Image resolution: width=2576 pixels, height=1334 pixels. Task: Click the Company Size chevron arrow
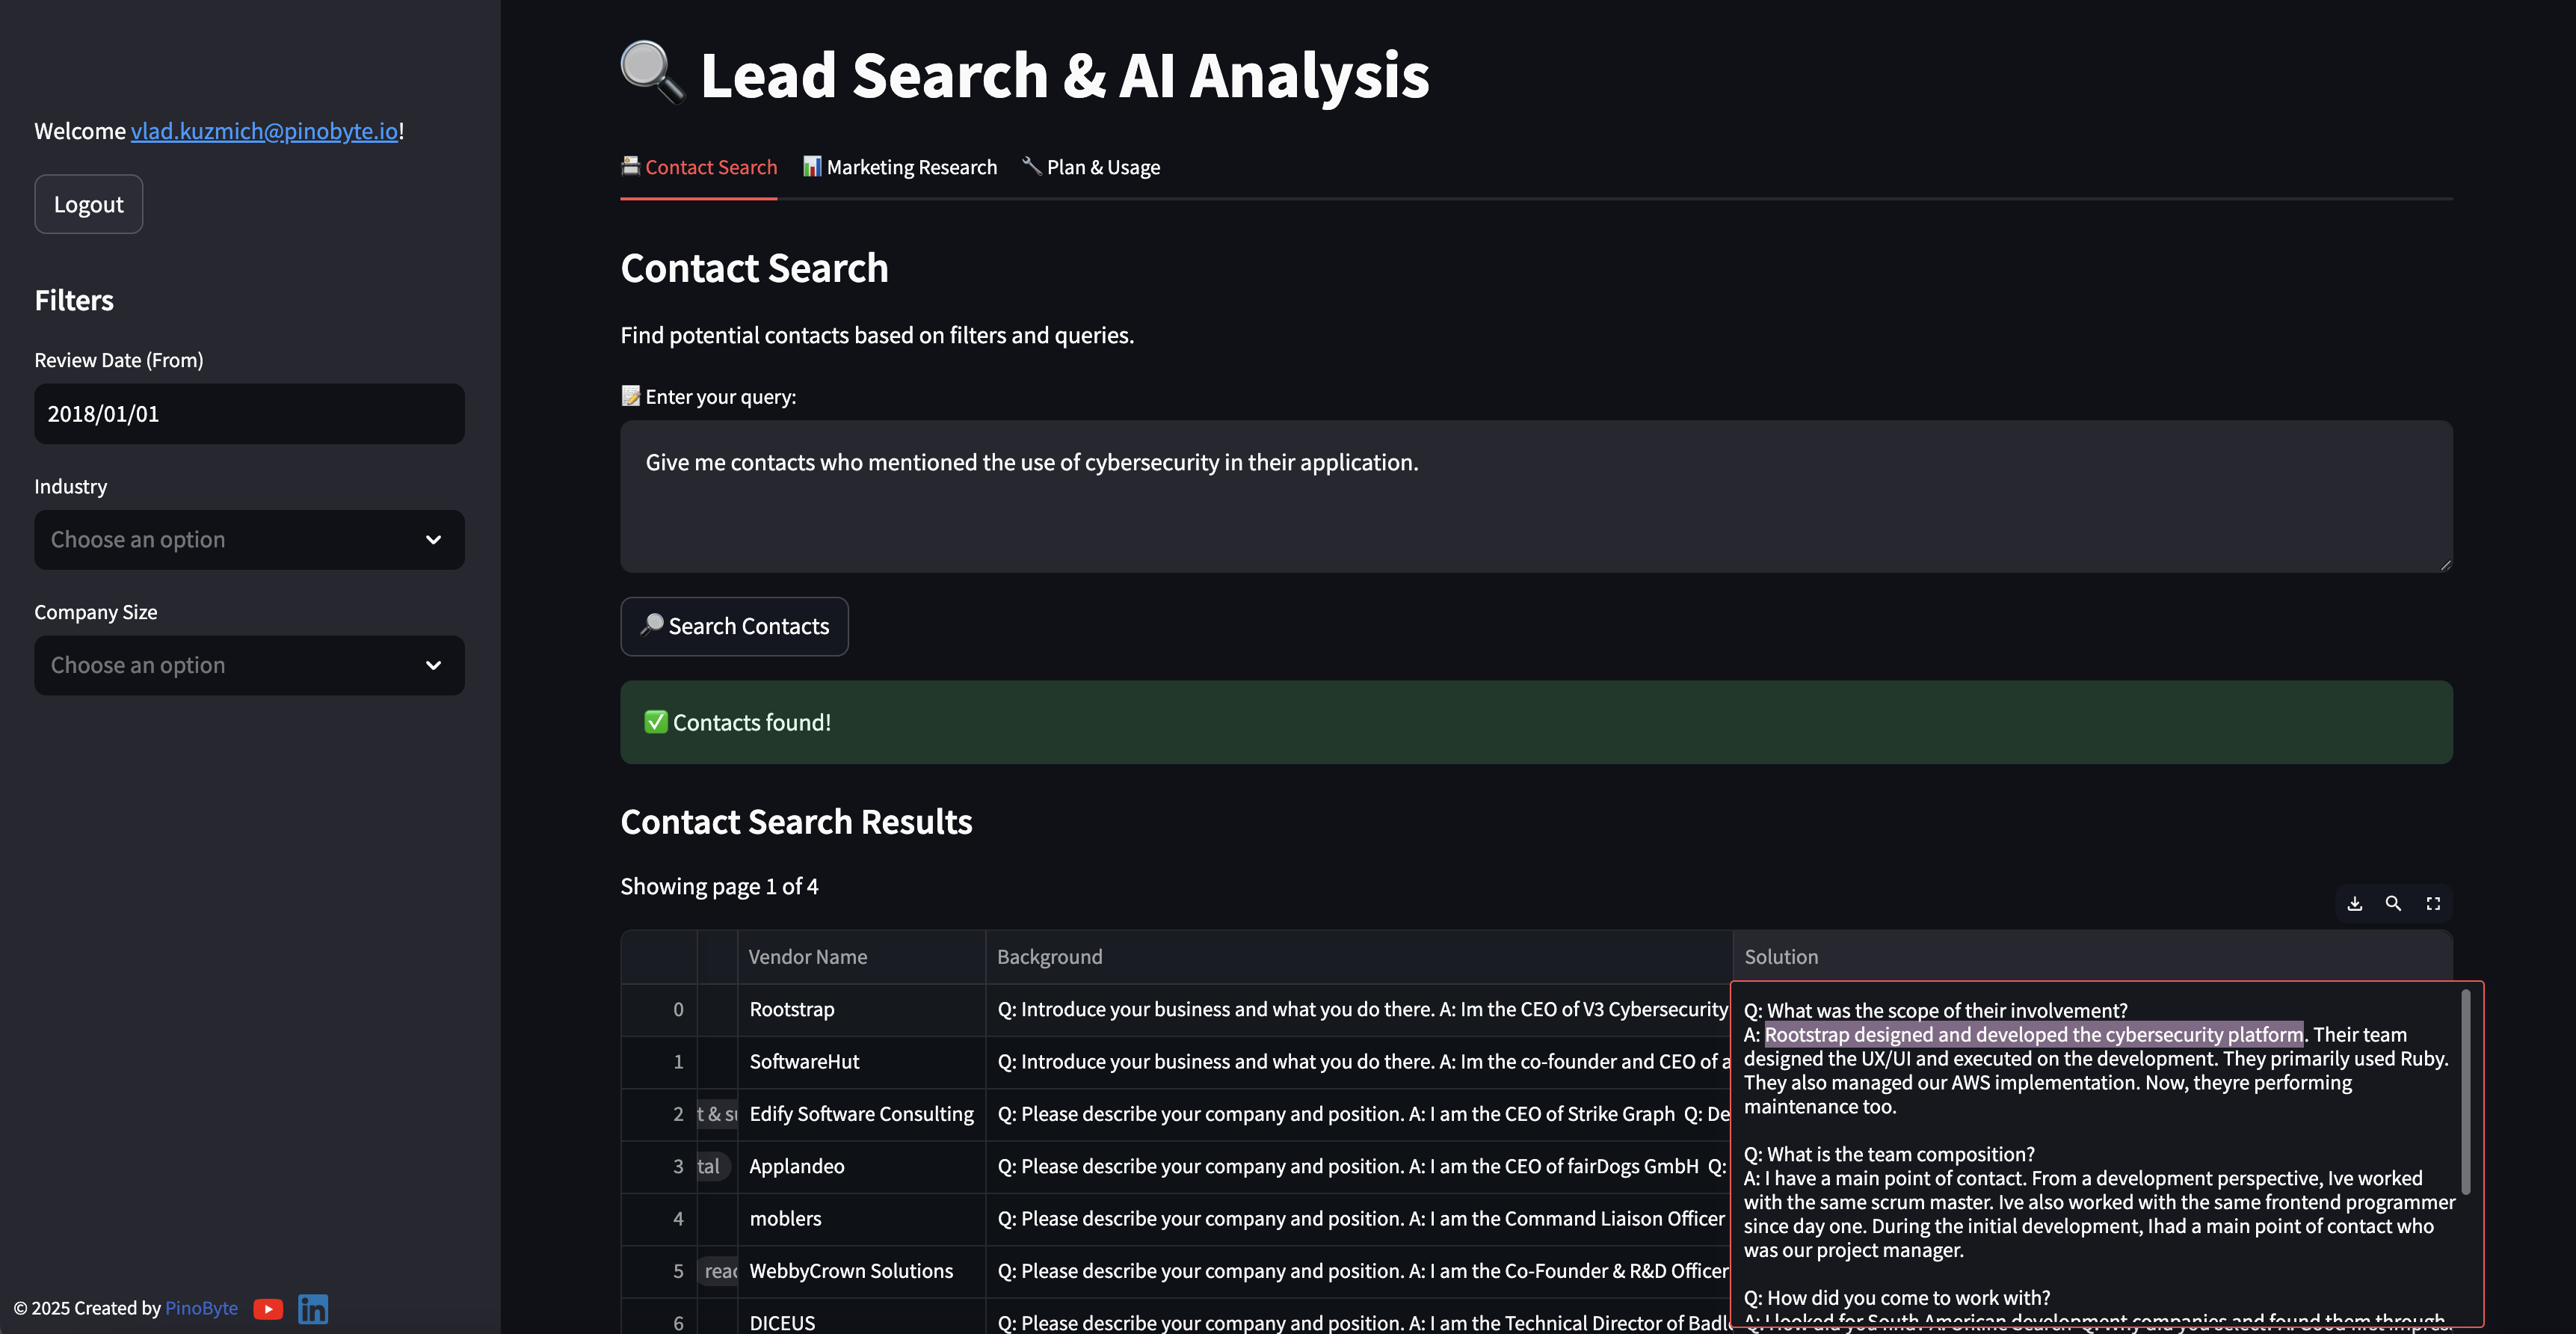point(433,666)
